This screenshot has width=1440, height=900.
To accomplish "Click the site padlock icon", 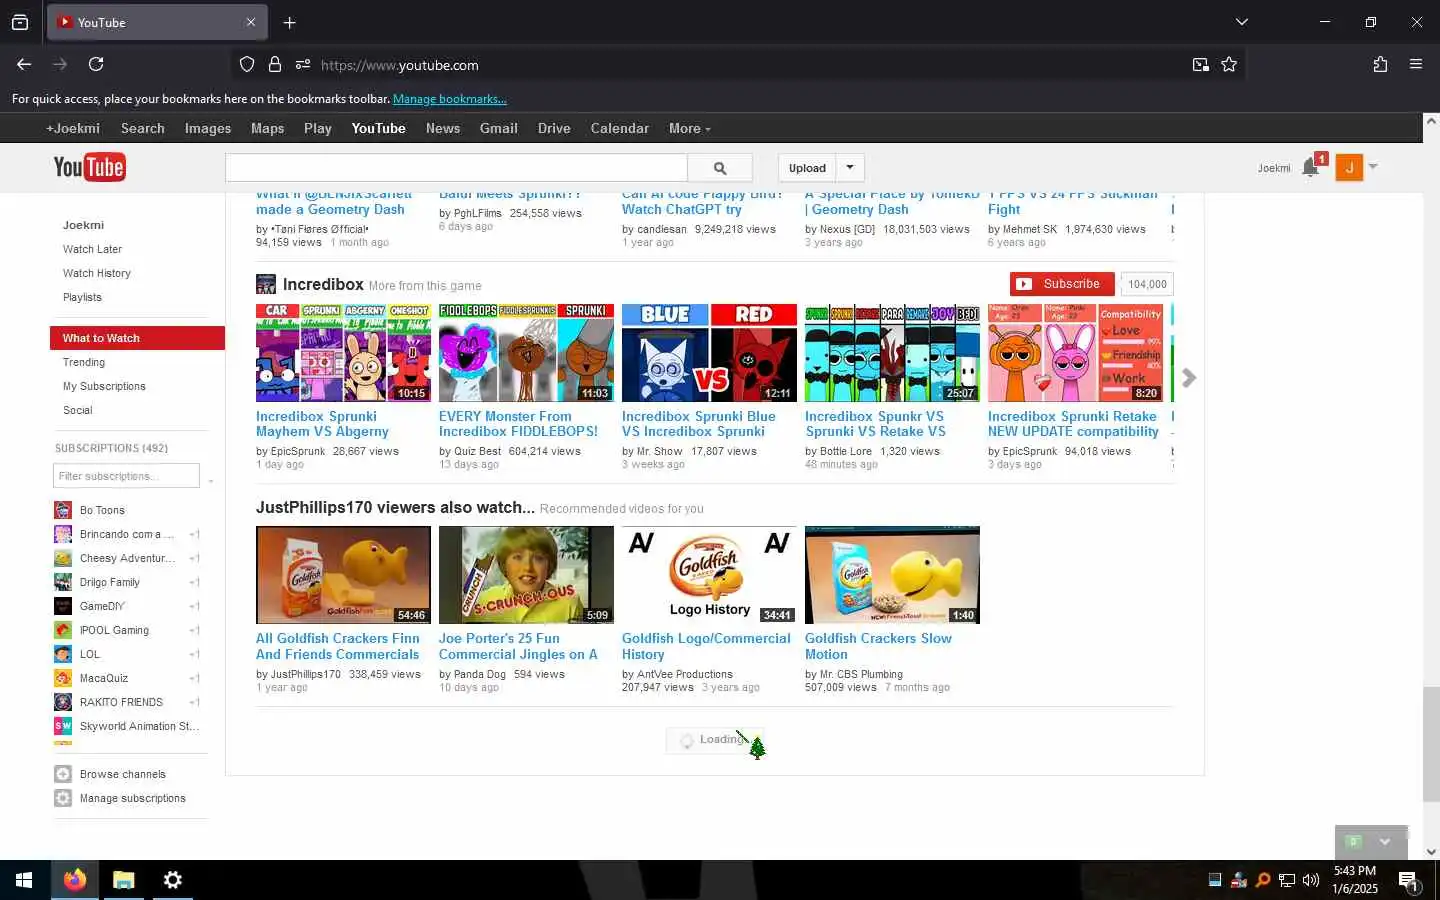I will tap(275, 65).
